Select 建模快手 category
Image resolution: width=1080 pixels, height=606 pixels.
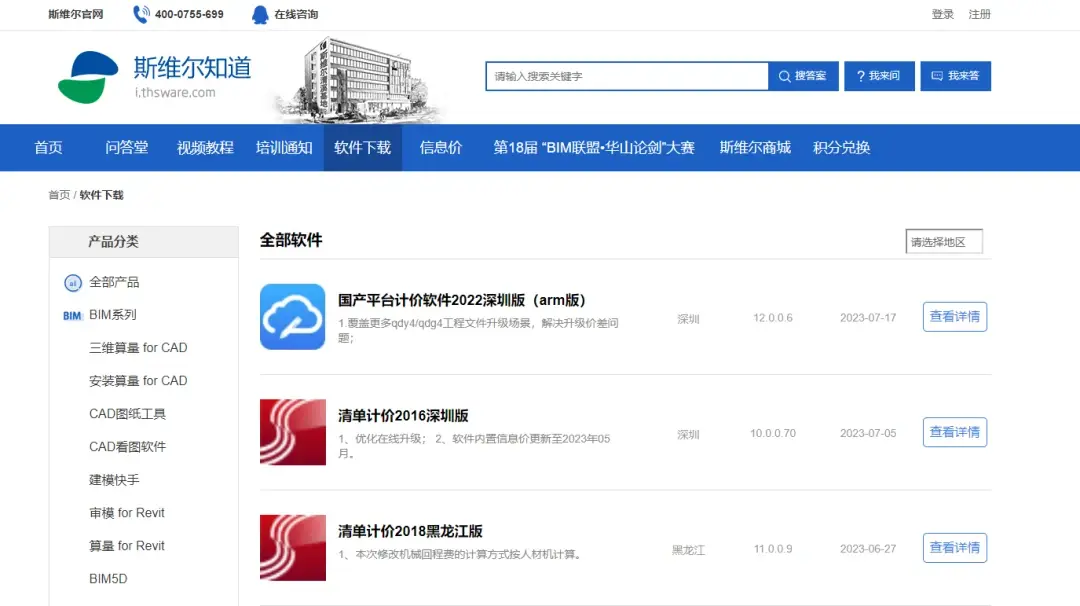pyautogui.click(x=114, y=480)
